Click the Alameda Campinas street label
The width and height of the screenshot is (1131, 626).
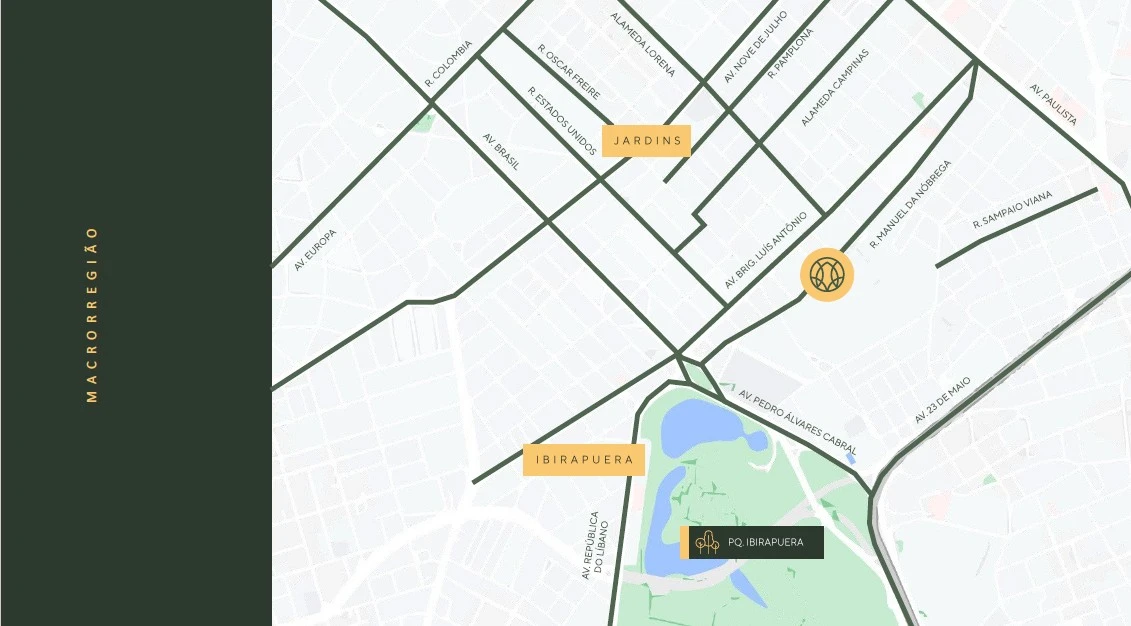click(x=835, y=88)
